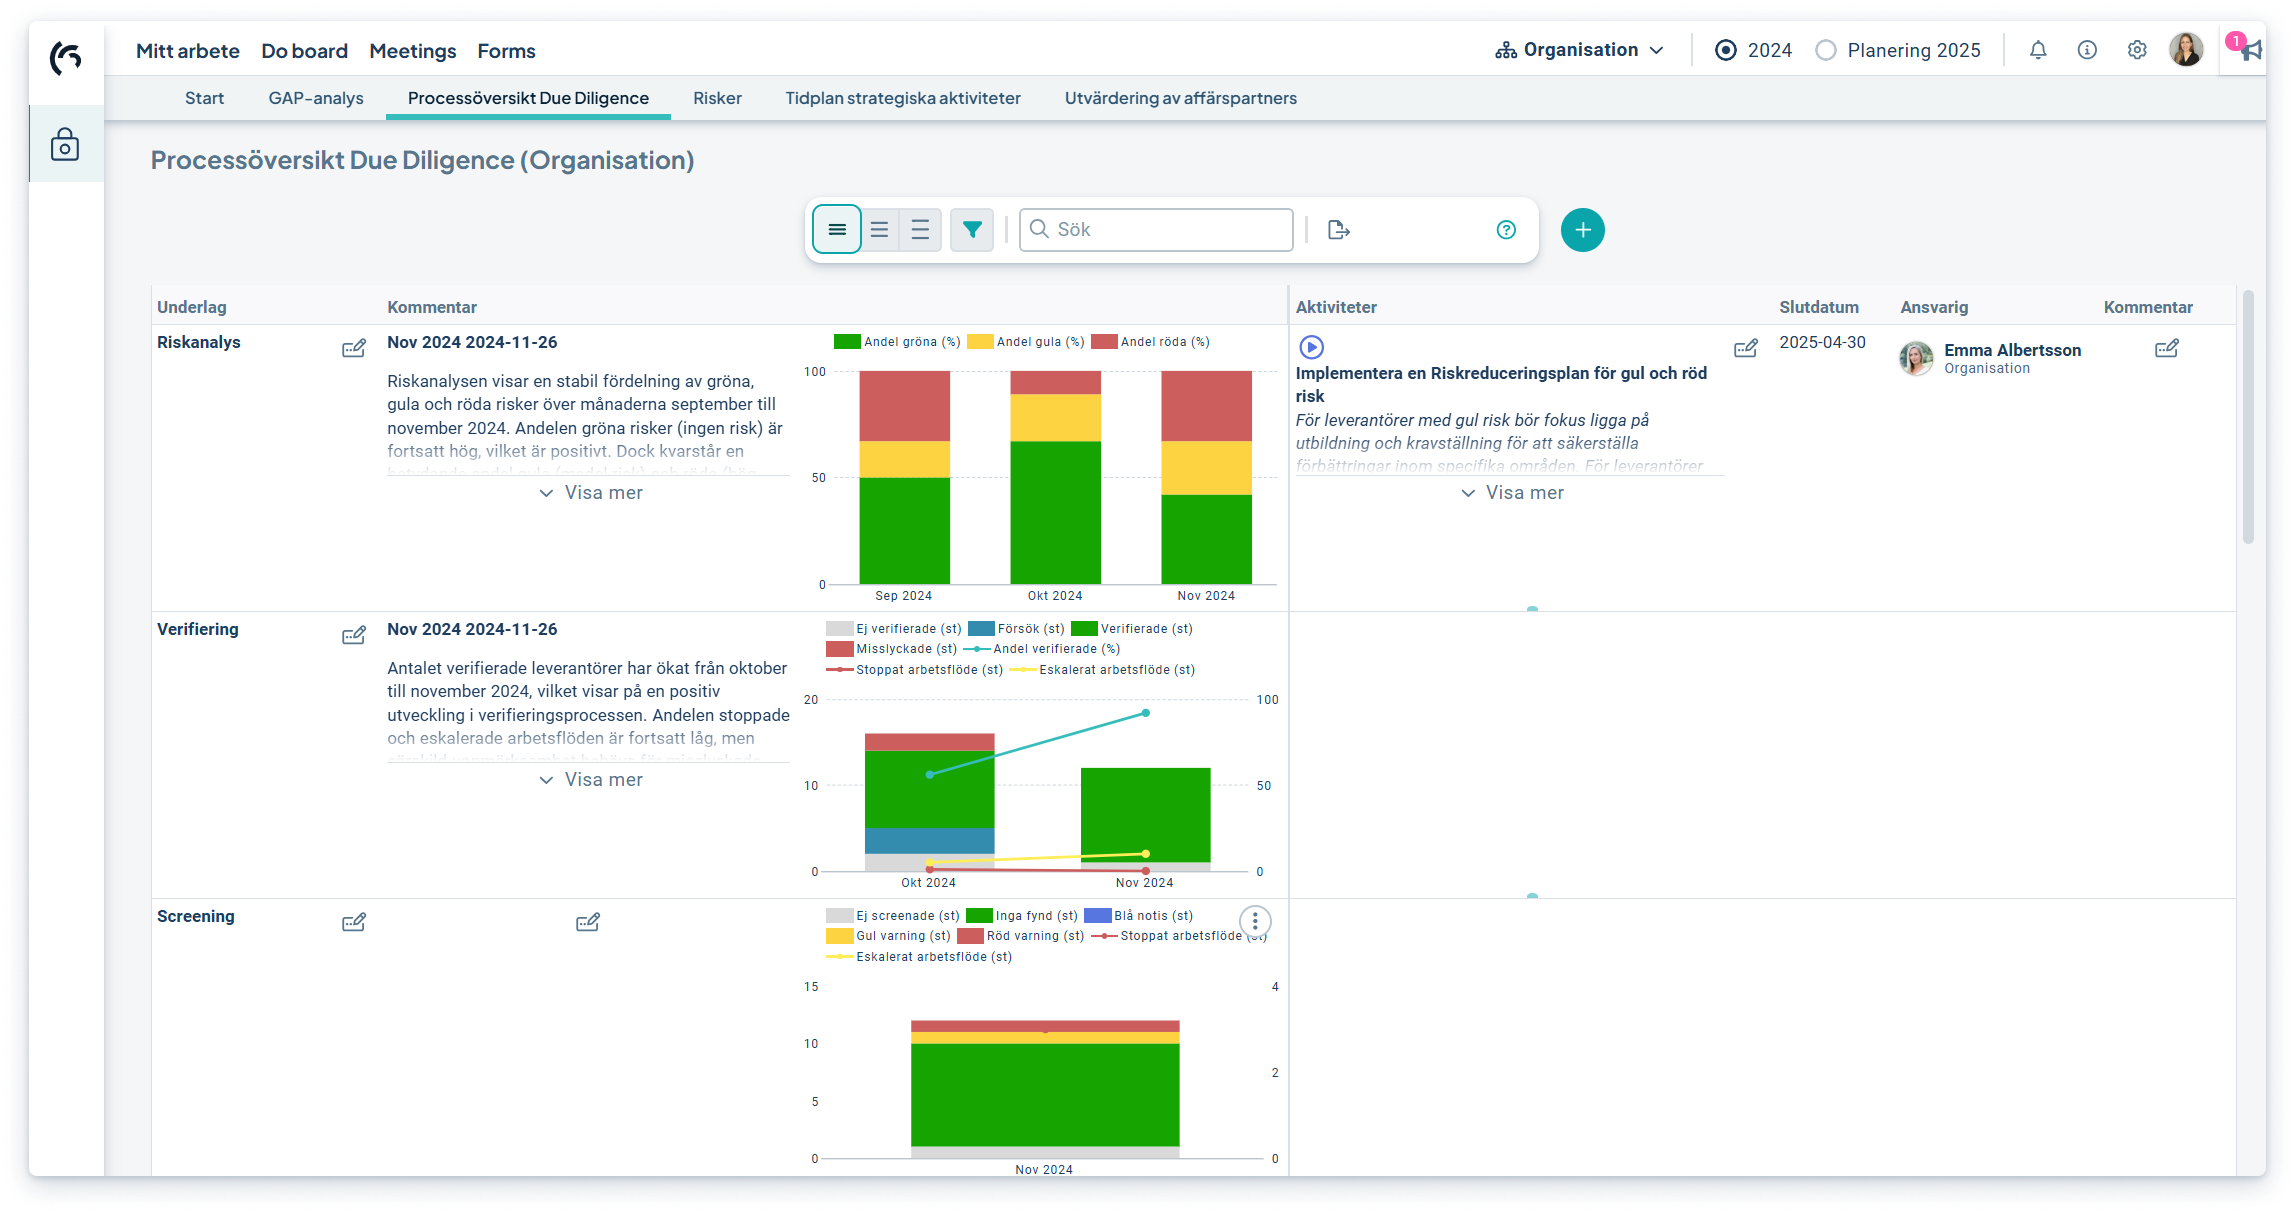Click the 2025-04-30 end date
This screenshot has width=2295, height=1213.
pyautogui.click(x=1822, y=342)
